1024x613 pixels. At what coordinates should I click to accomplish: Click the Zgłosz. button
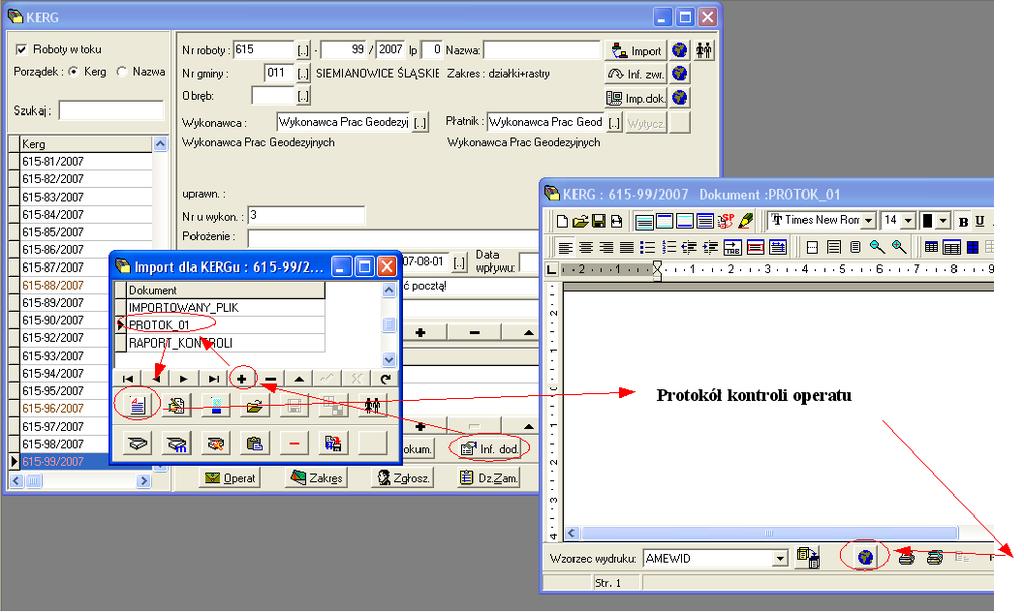click(402, 478)
